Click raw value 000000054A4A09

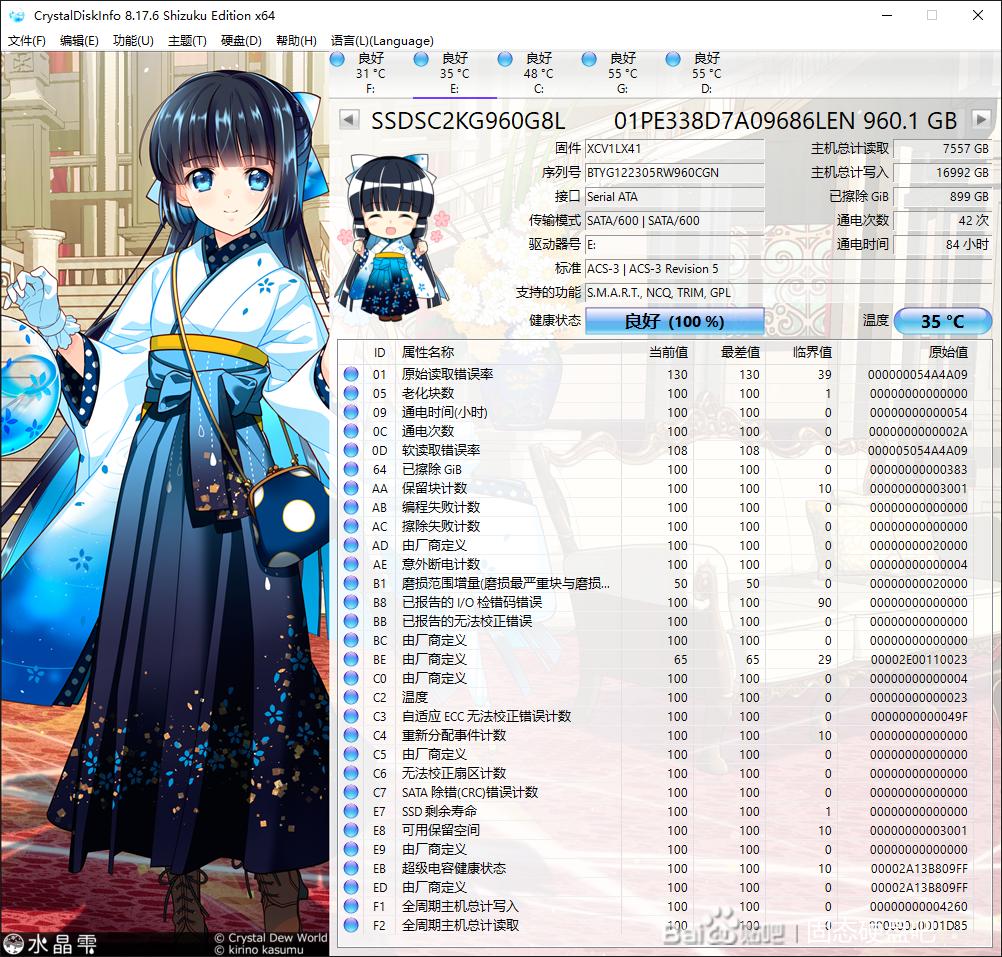tap(917, 374)
